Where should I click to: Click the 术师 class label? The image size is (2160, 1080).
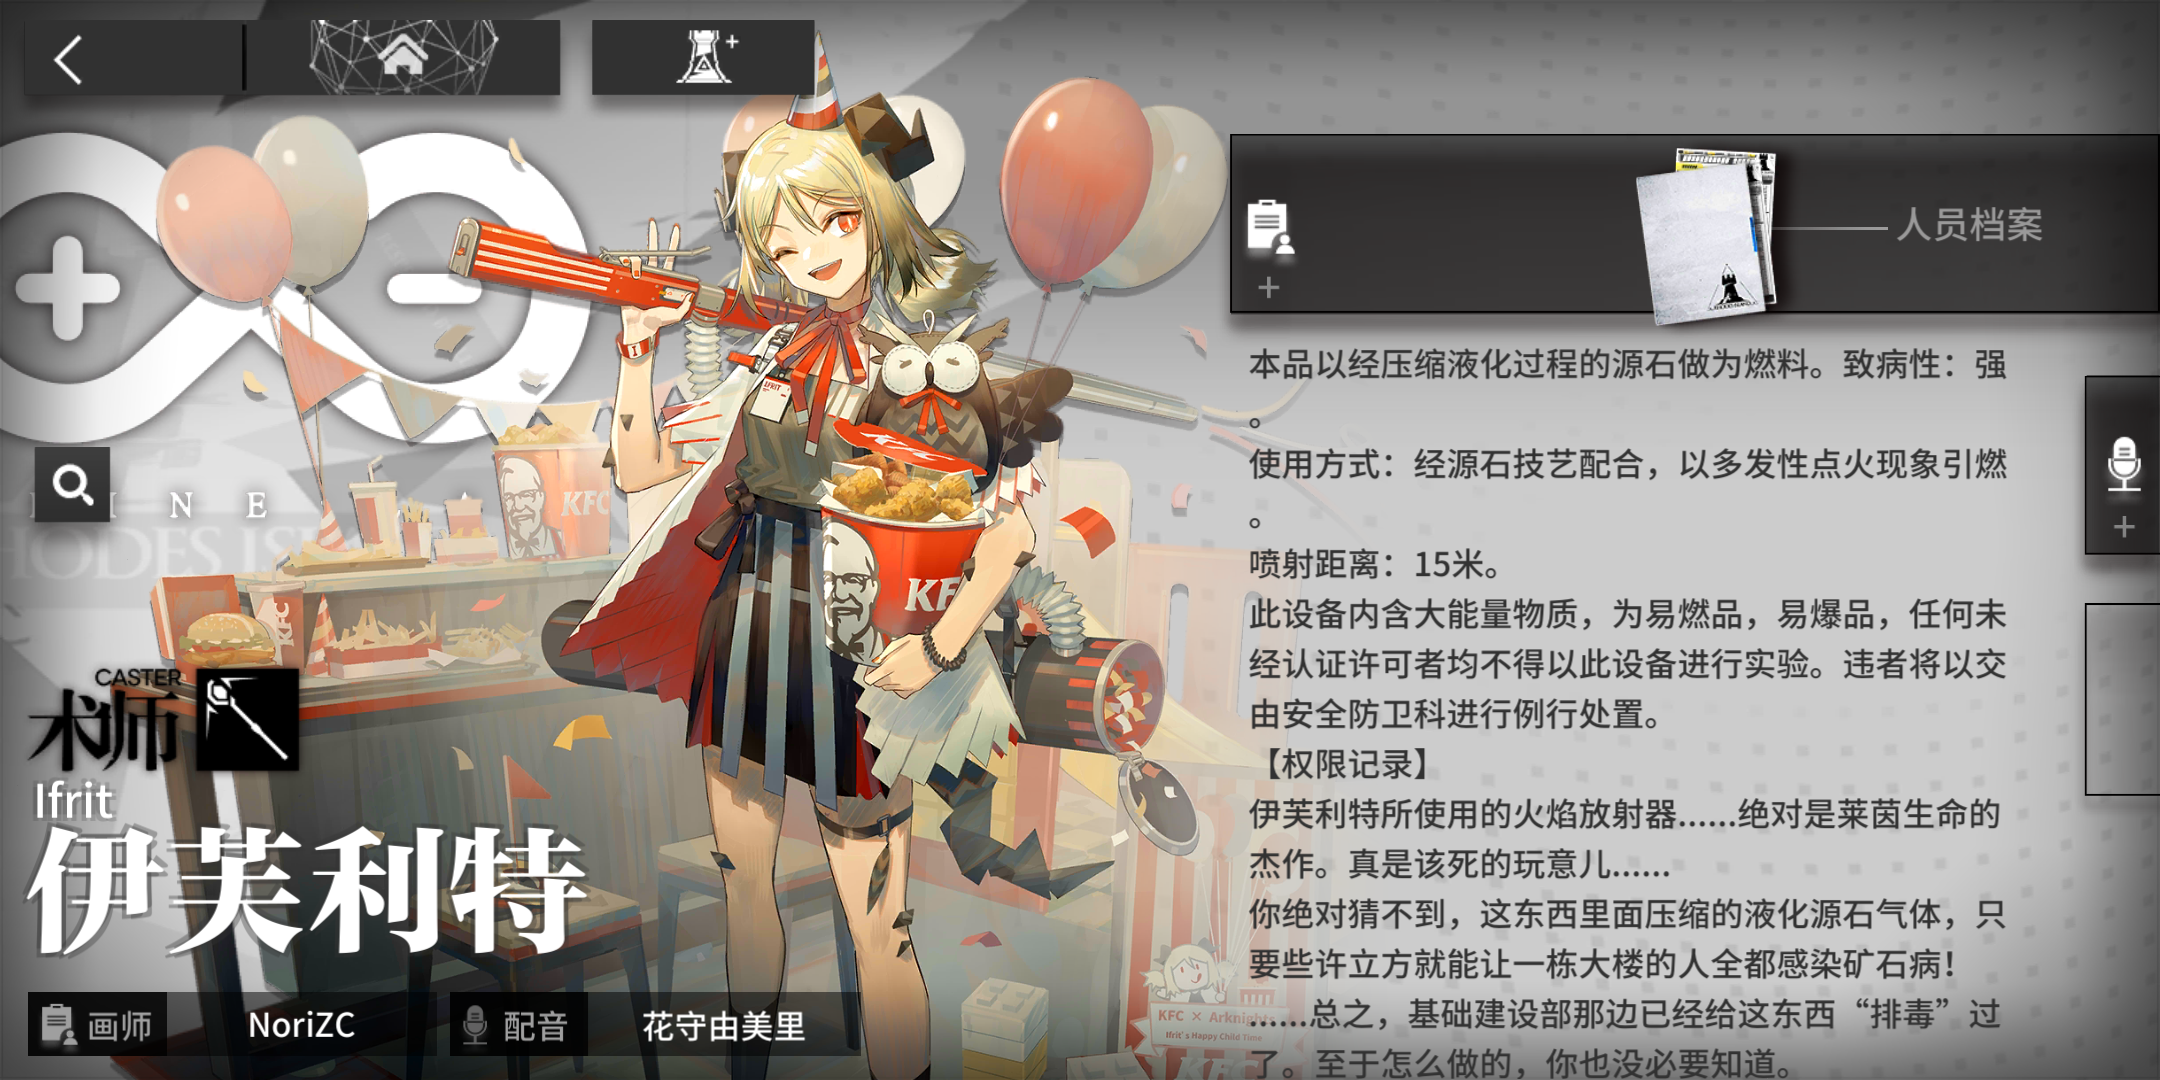coord(104,729)
